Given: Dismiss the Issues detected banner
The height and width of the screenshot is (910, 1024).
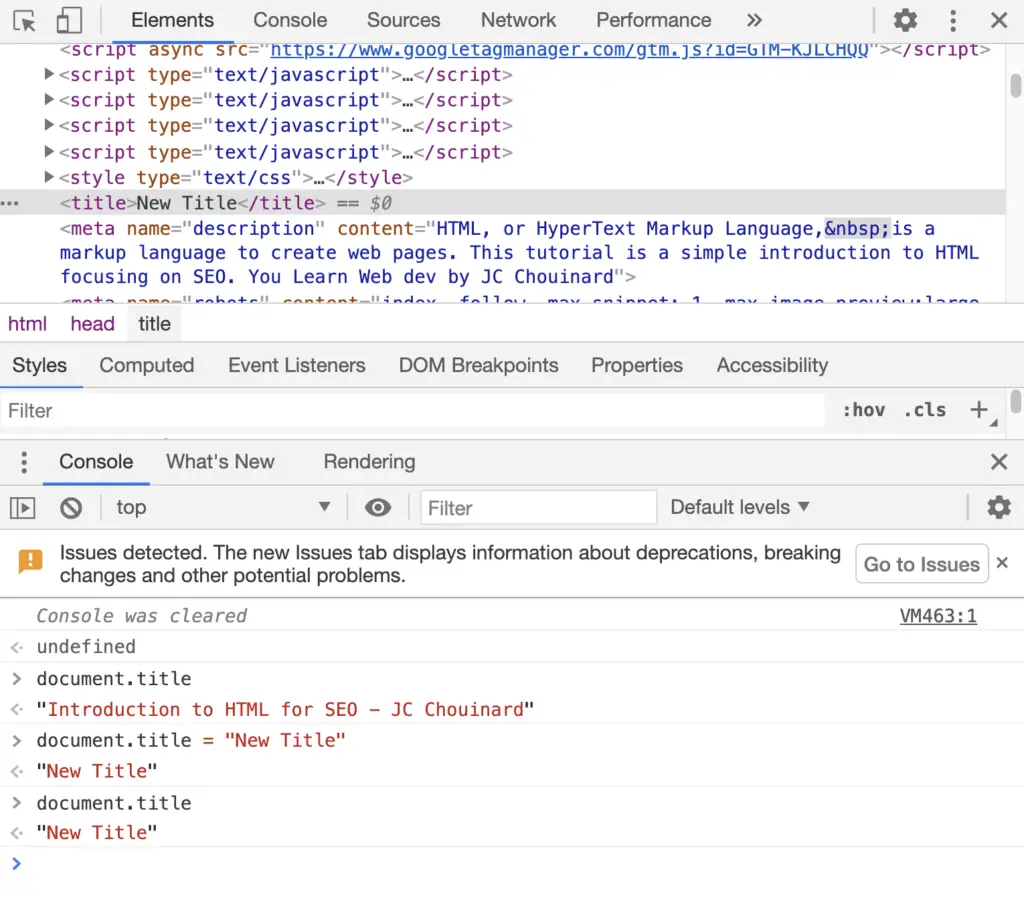Looking at the screenshot, I should pos(1002,562).
